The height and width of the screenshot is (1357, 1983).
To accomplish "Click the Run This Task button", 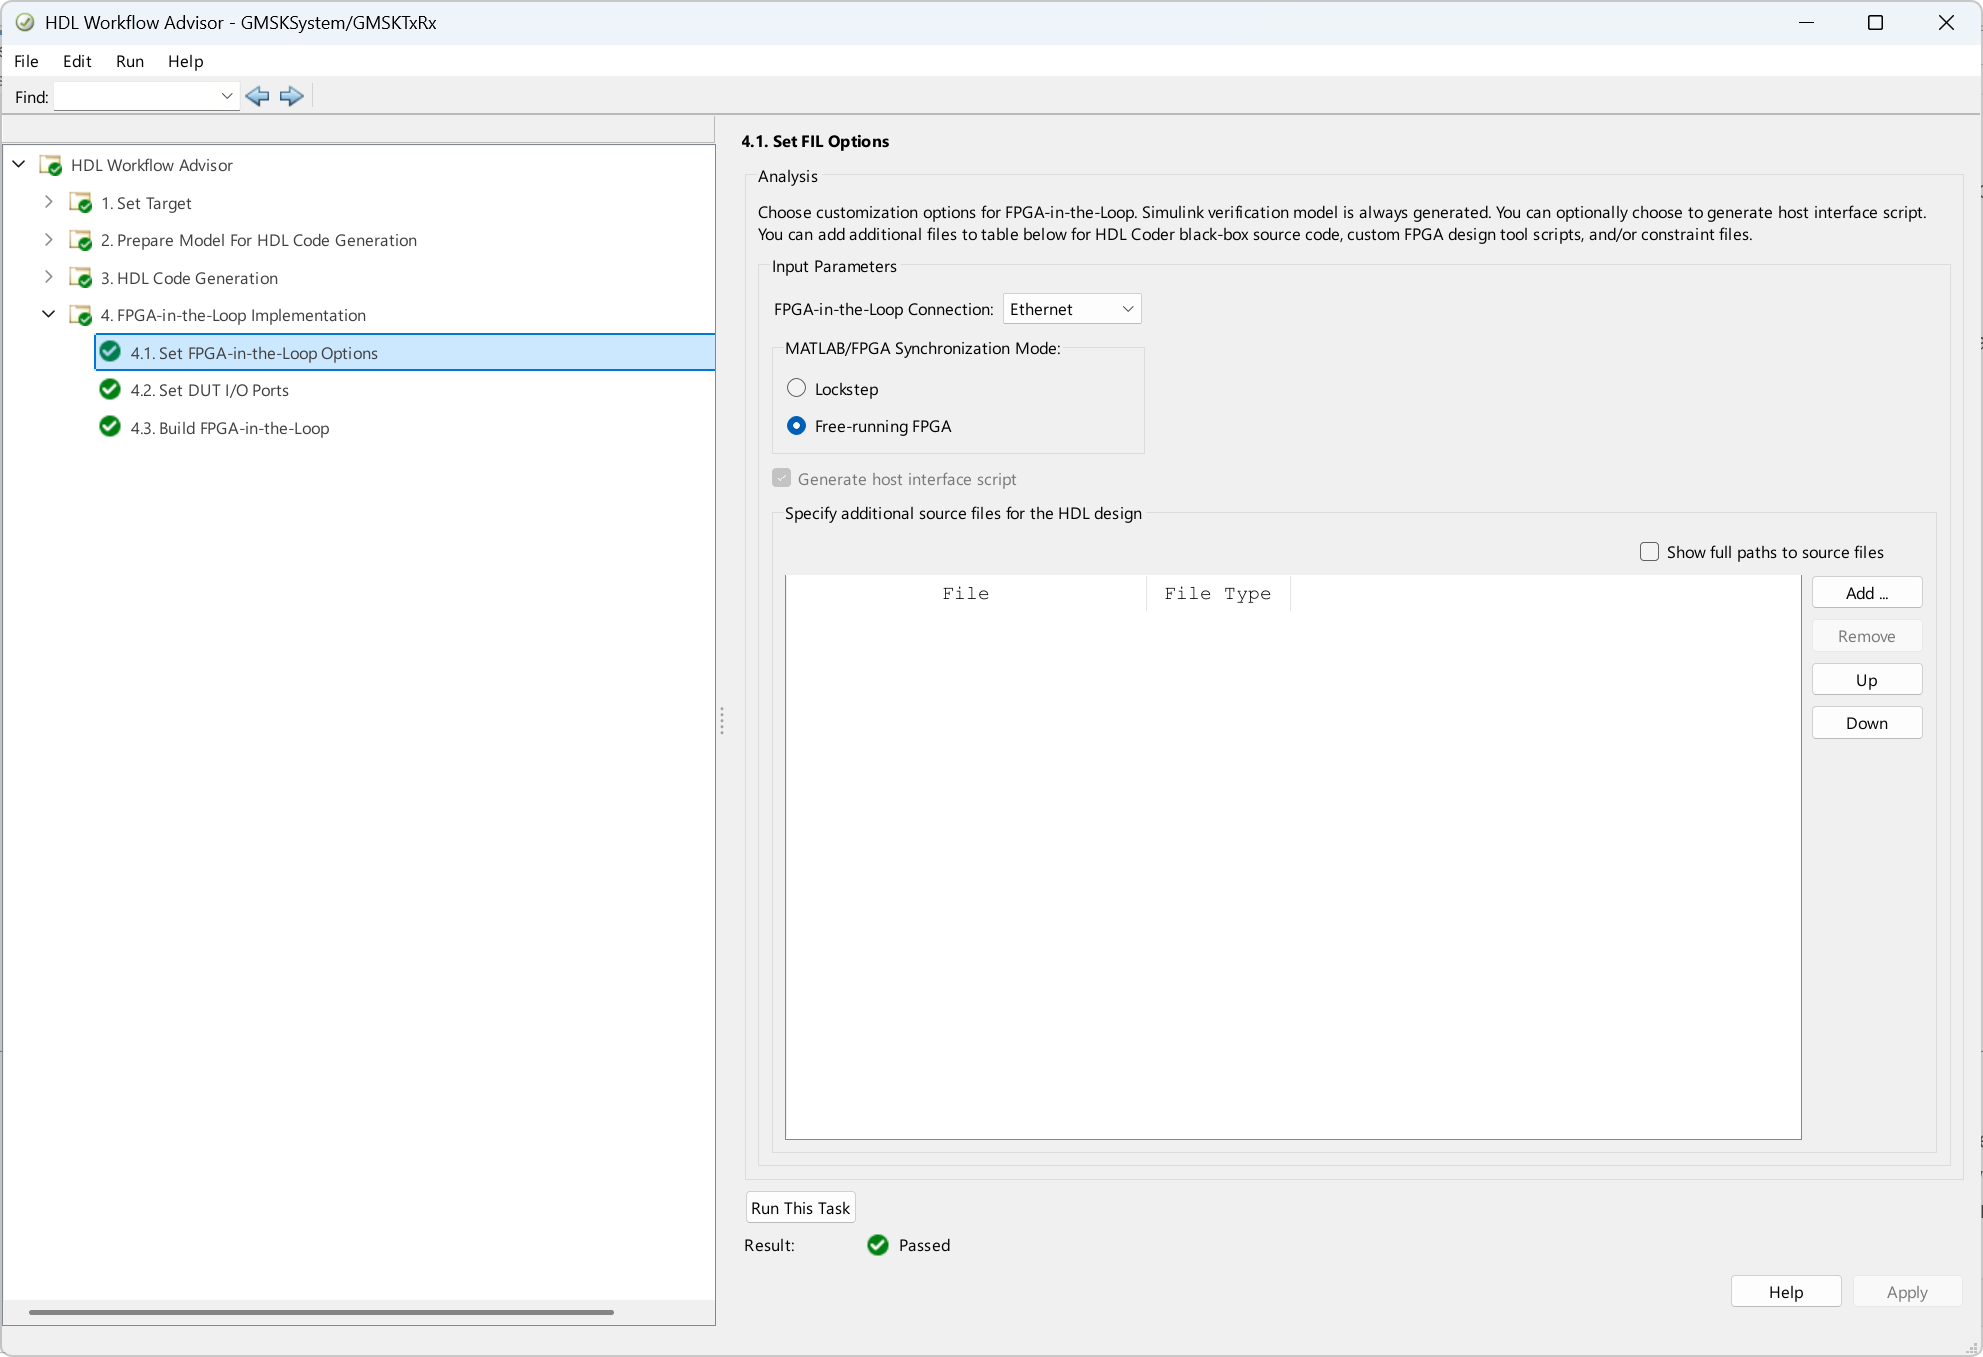I will click(x=800, y=1208).
